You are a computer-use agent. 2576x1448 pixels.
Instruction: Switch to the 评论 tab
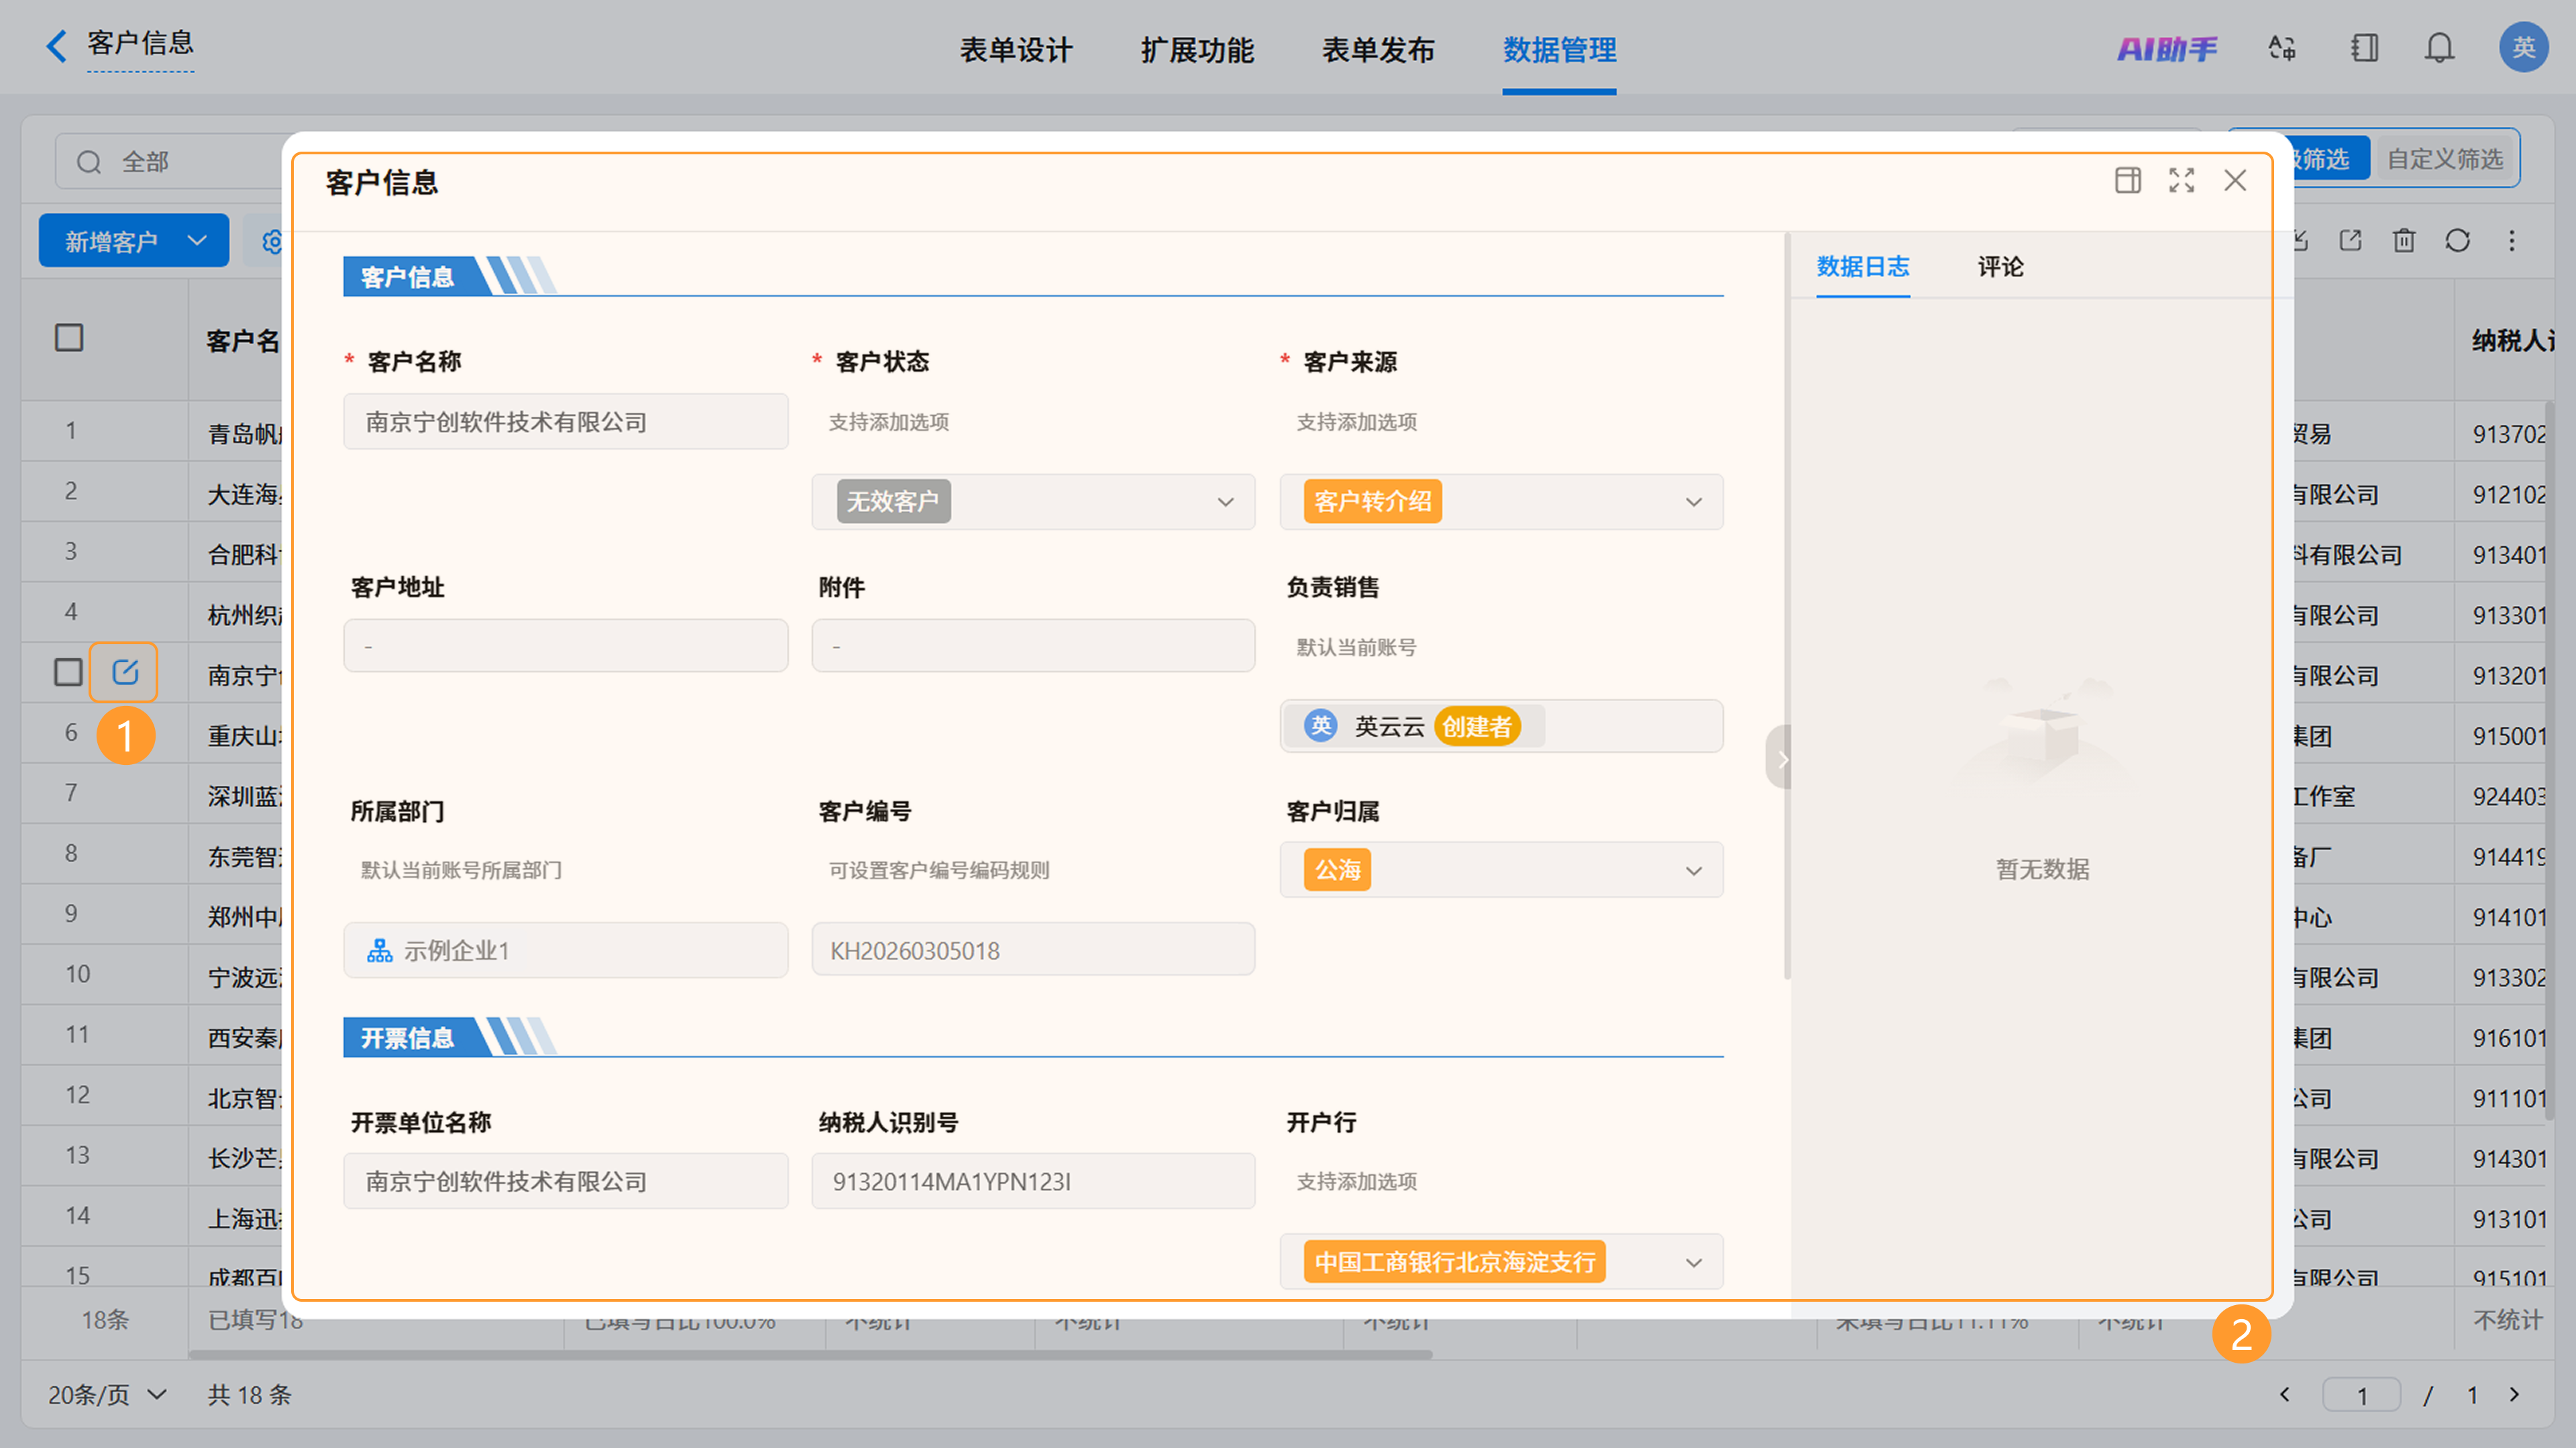pyautogui.click(x=2000, y=266)
